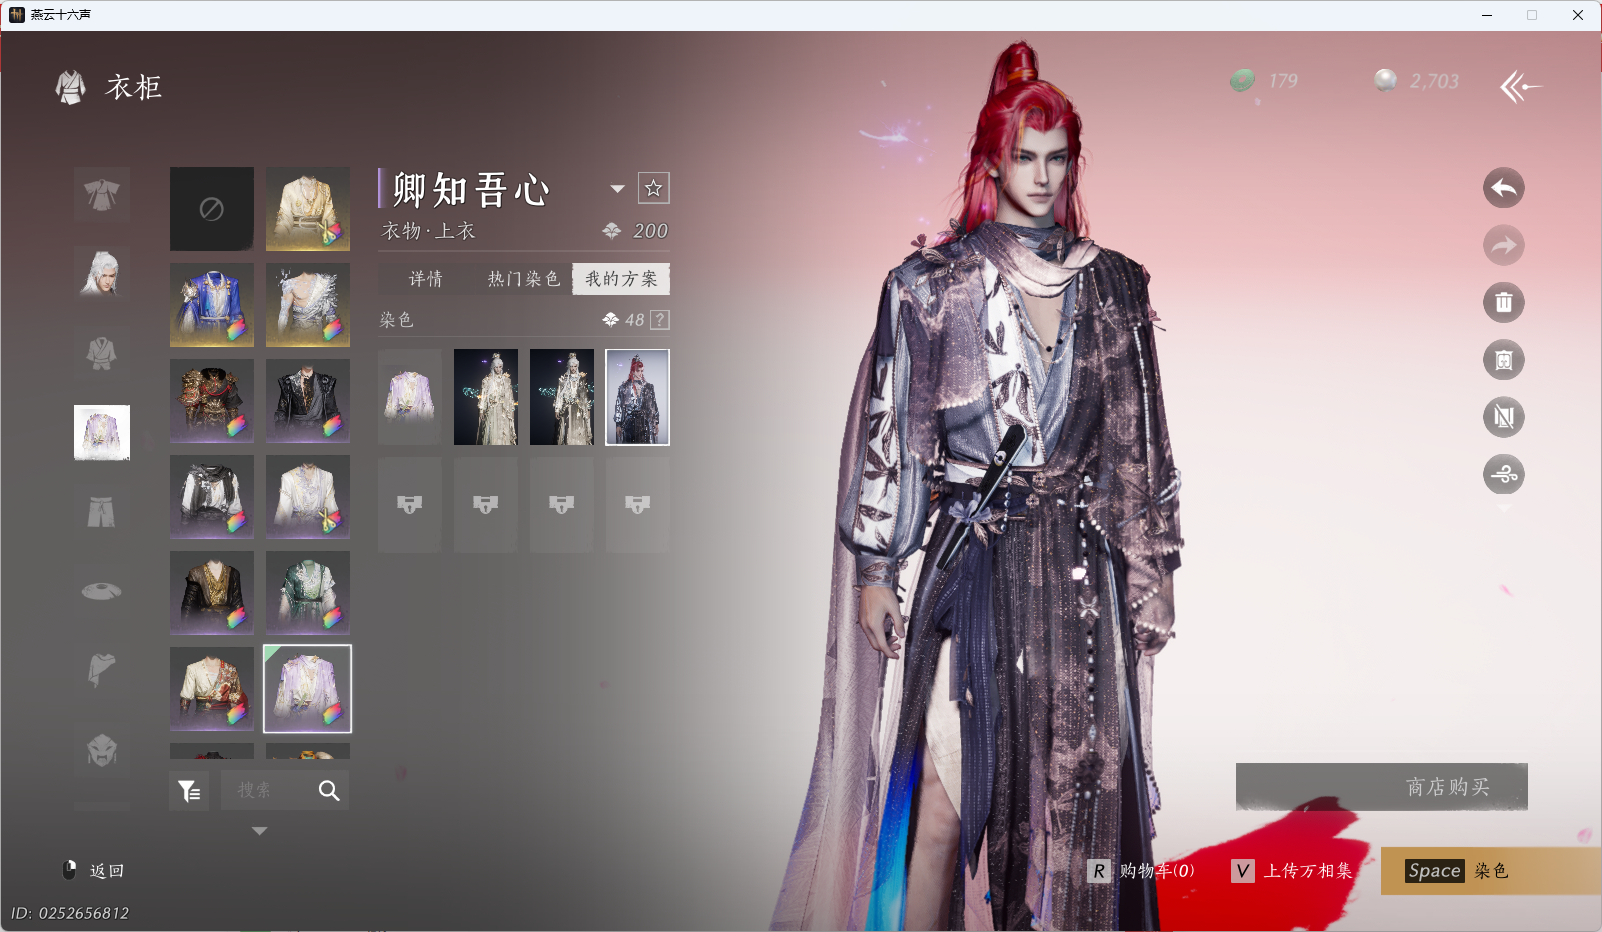
Task: Toggle weapon visibility with the crossed-out icon
Action: pos(1504,418)
